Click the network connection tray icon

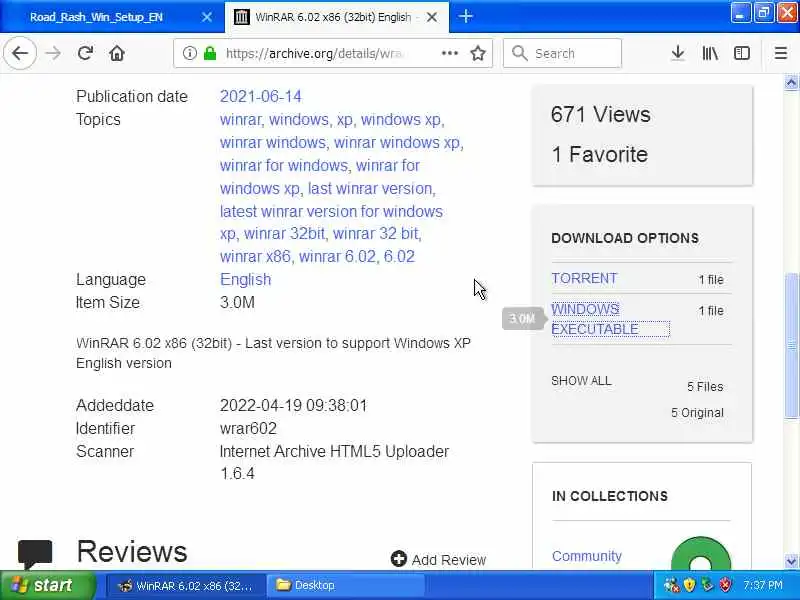[x=671, y=585]
